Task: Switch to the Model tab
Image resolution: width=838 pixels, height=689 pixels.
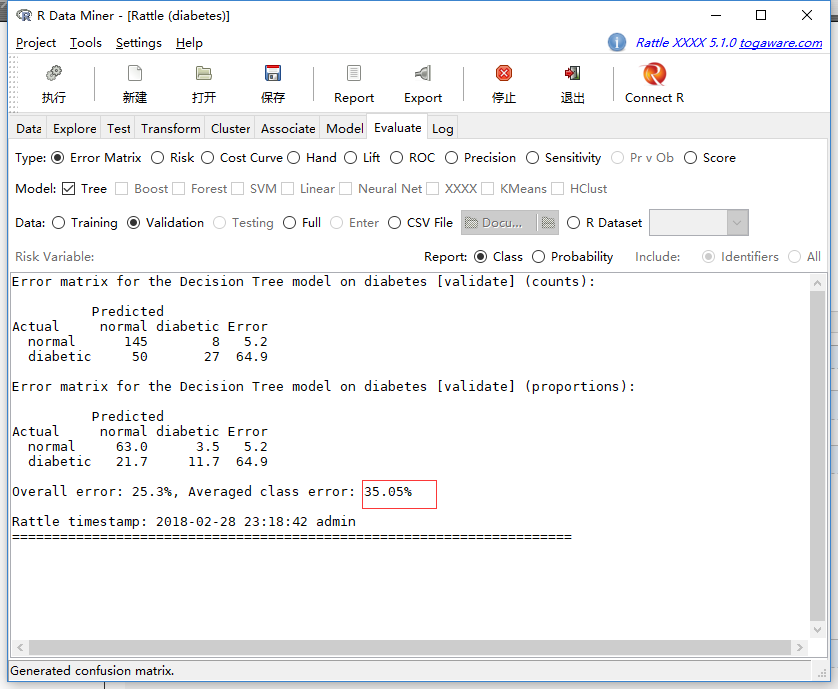Action: (345, 128)
